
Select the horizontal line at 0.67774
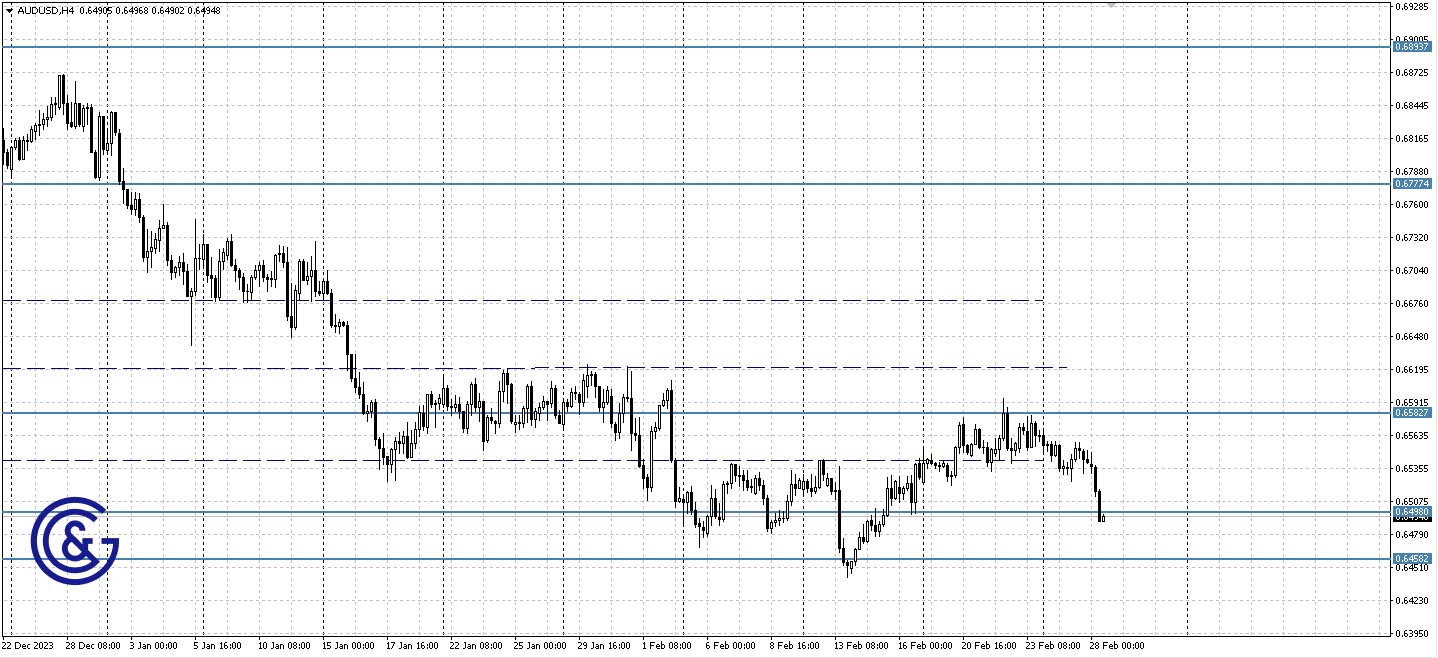[650, 185]
